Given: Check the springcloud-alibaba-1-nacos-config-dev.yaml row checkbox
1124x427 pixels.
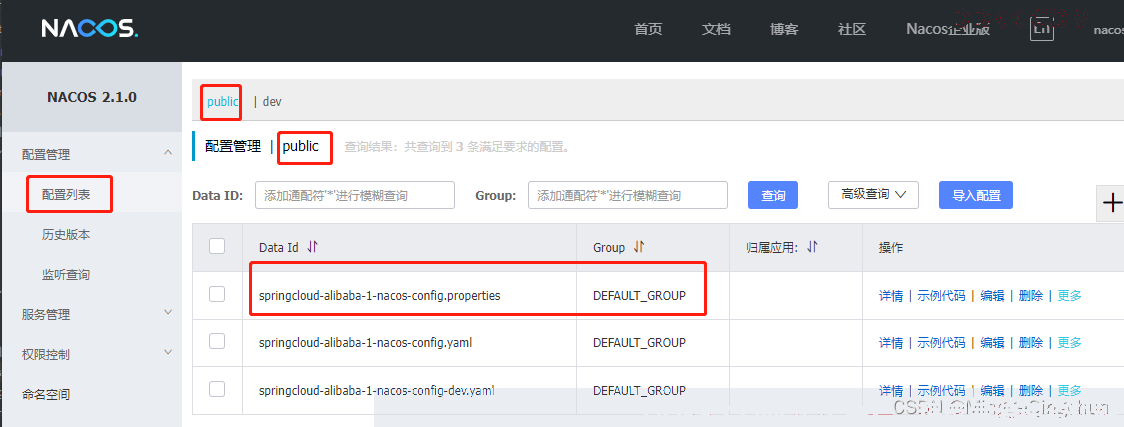Looking at the screenshot, I should pyautogui.click(x=217, y=389).
